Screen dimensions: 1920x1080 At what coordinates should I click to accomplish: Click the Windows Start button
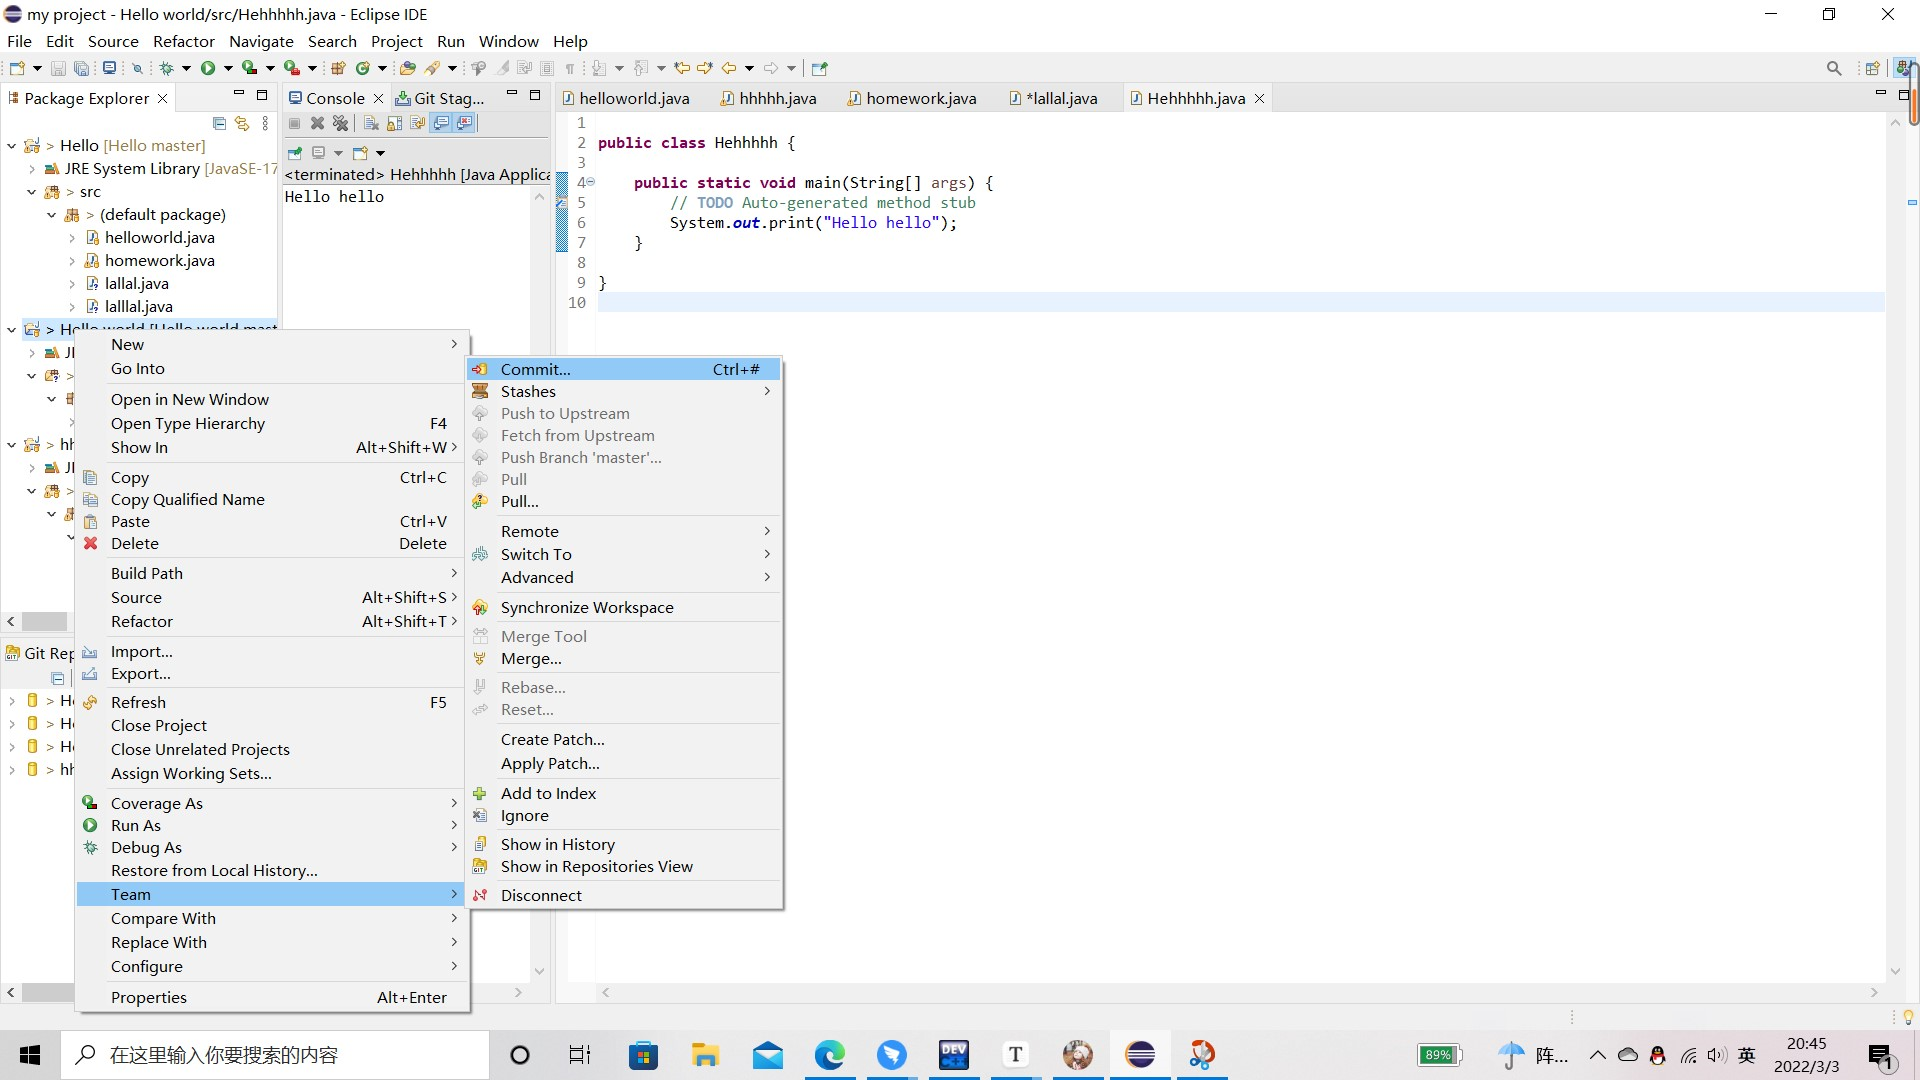pyautogui.click(x=30, y=1054)
